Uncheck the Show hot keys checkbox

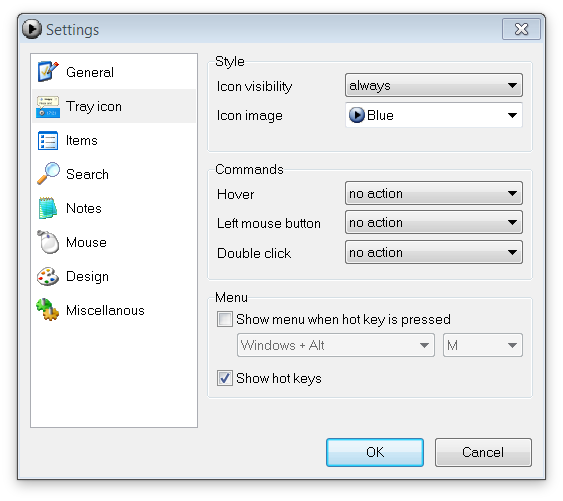(x=225, y=378)
